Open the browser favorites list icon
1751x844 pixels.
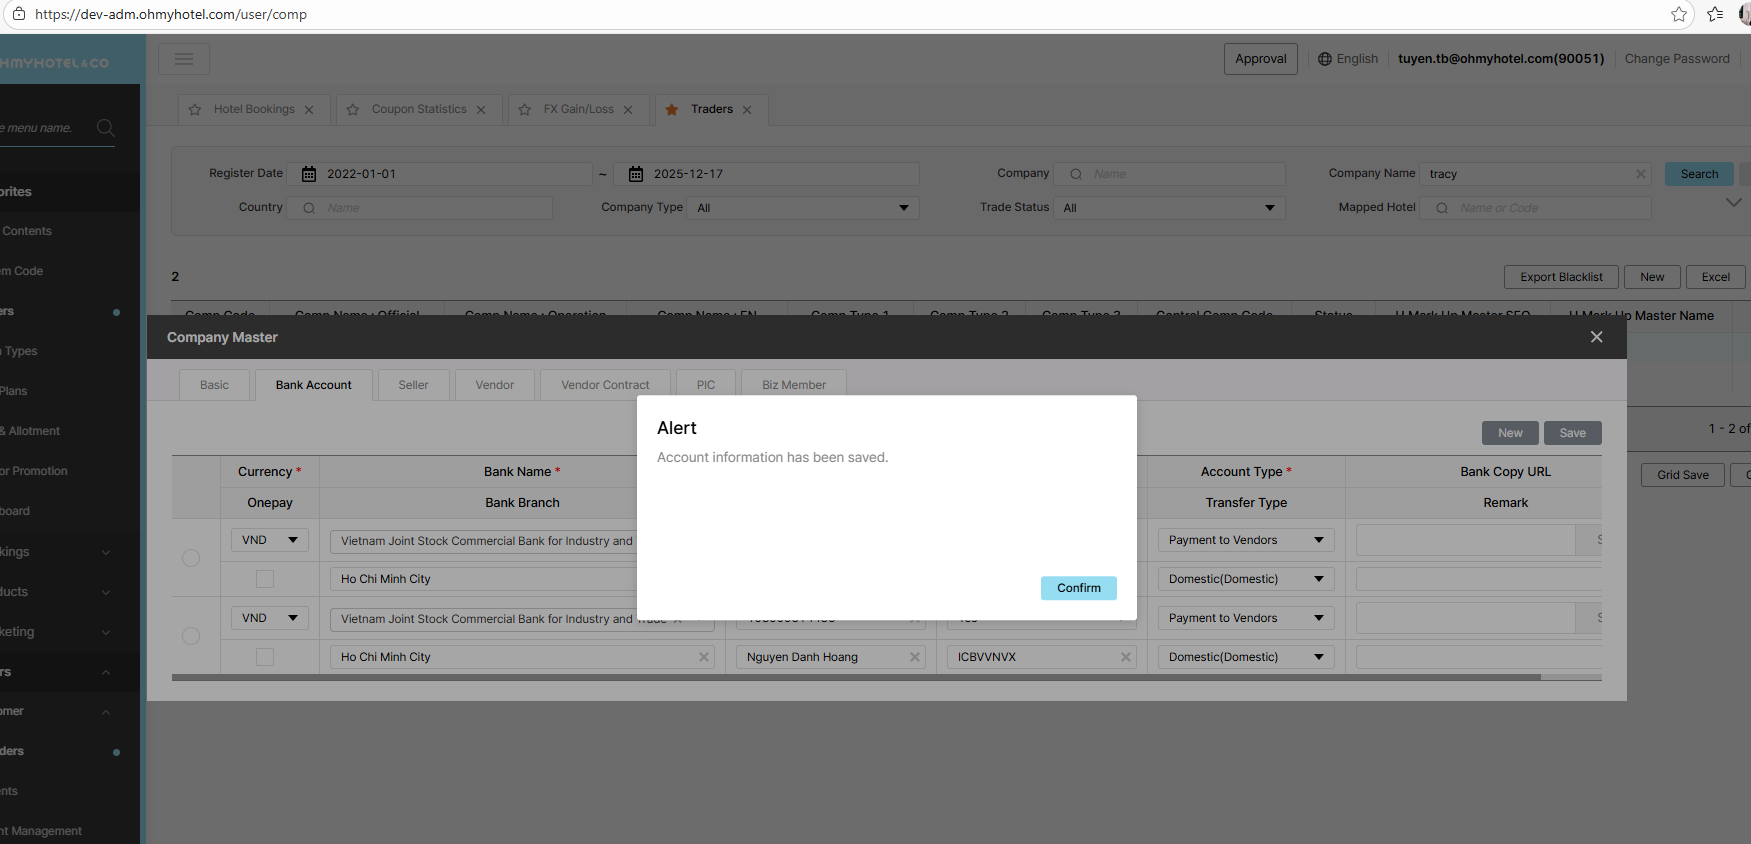[1715, 14]
